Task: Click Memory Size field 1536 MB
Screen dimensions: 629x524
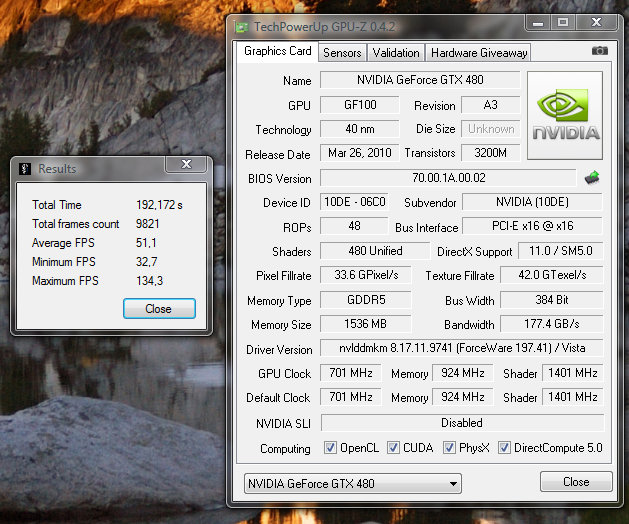Action: [x=366, y=324]
